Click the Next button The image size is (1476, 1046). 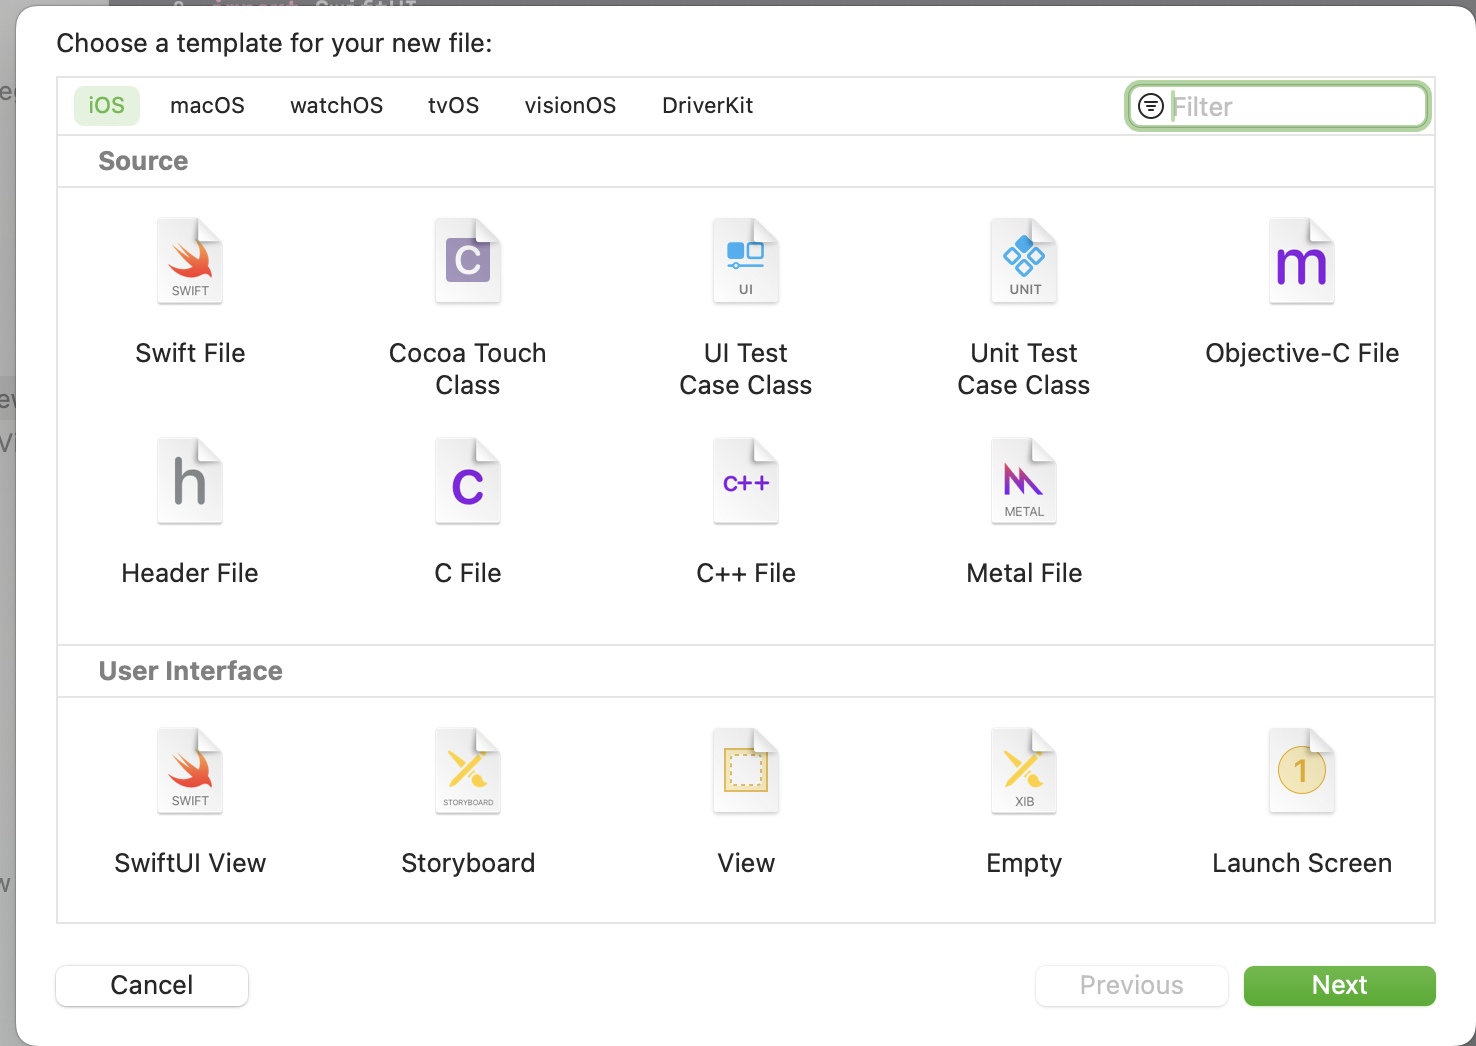point(1340,986)
